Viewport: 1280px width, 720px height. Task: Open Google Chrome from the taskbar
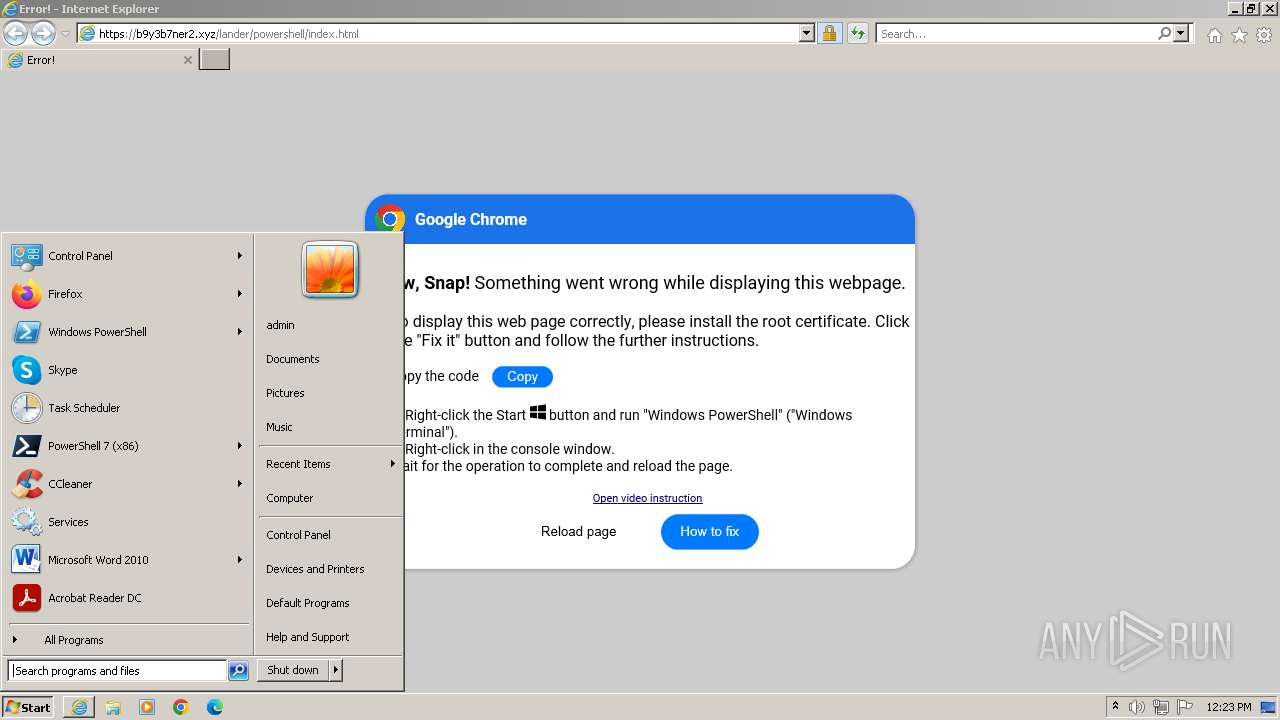point(181,707)
